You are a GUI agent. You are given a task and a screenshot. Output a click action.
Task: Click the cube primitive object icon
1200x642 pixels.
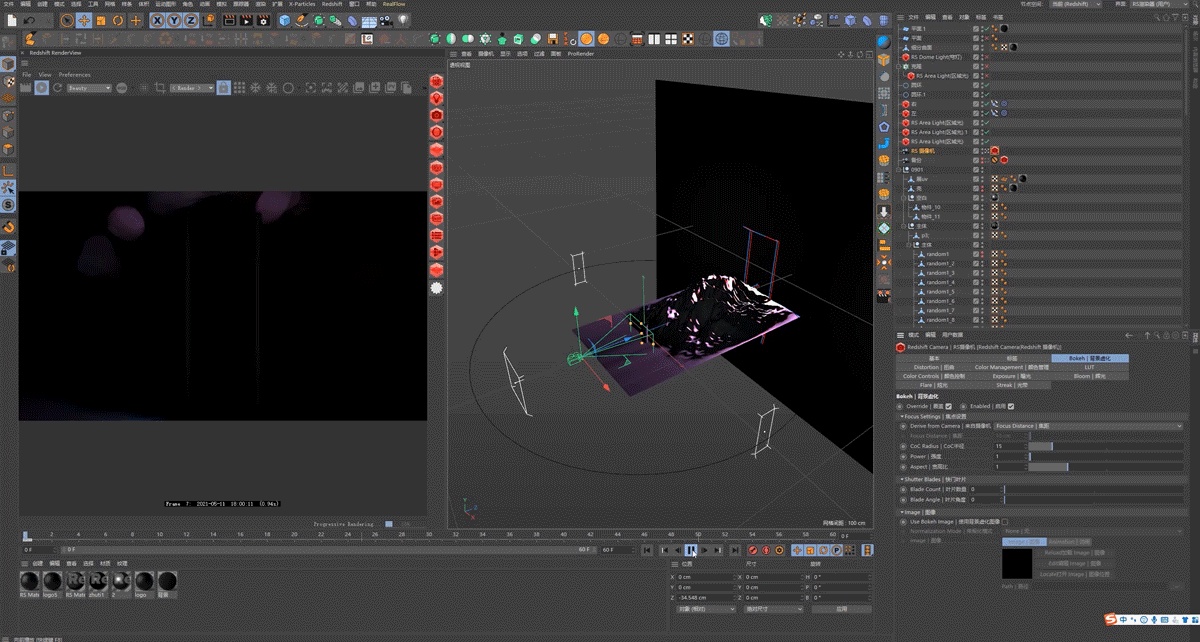point(285,20)
